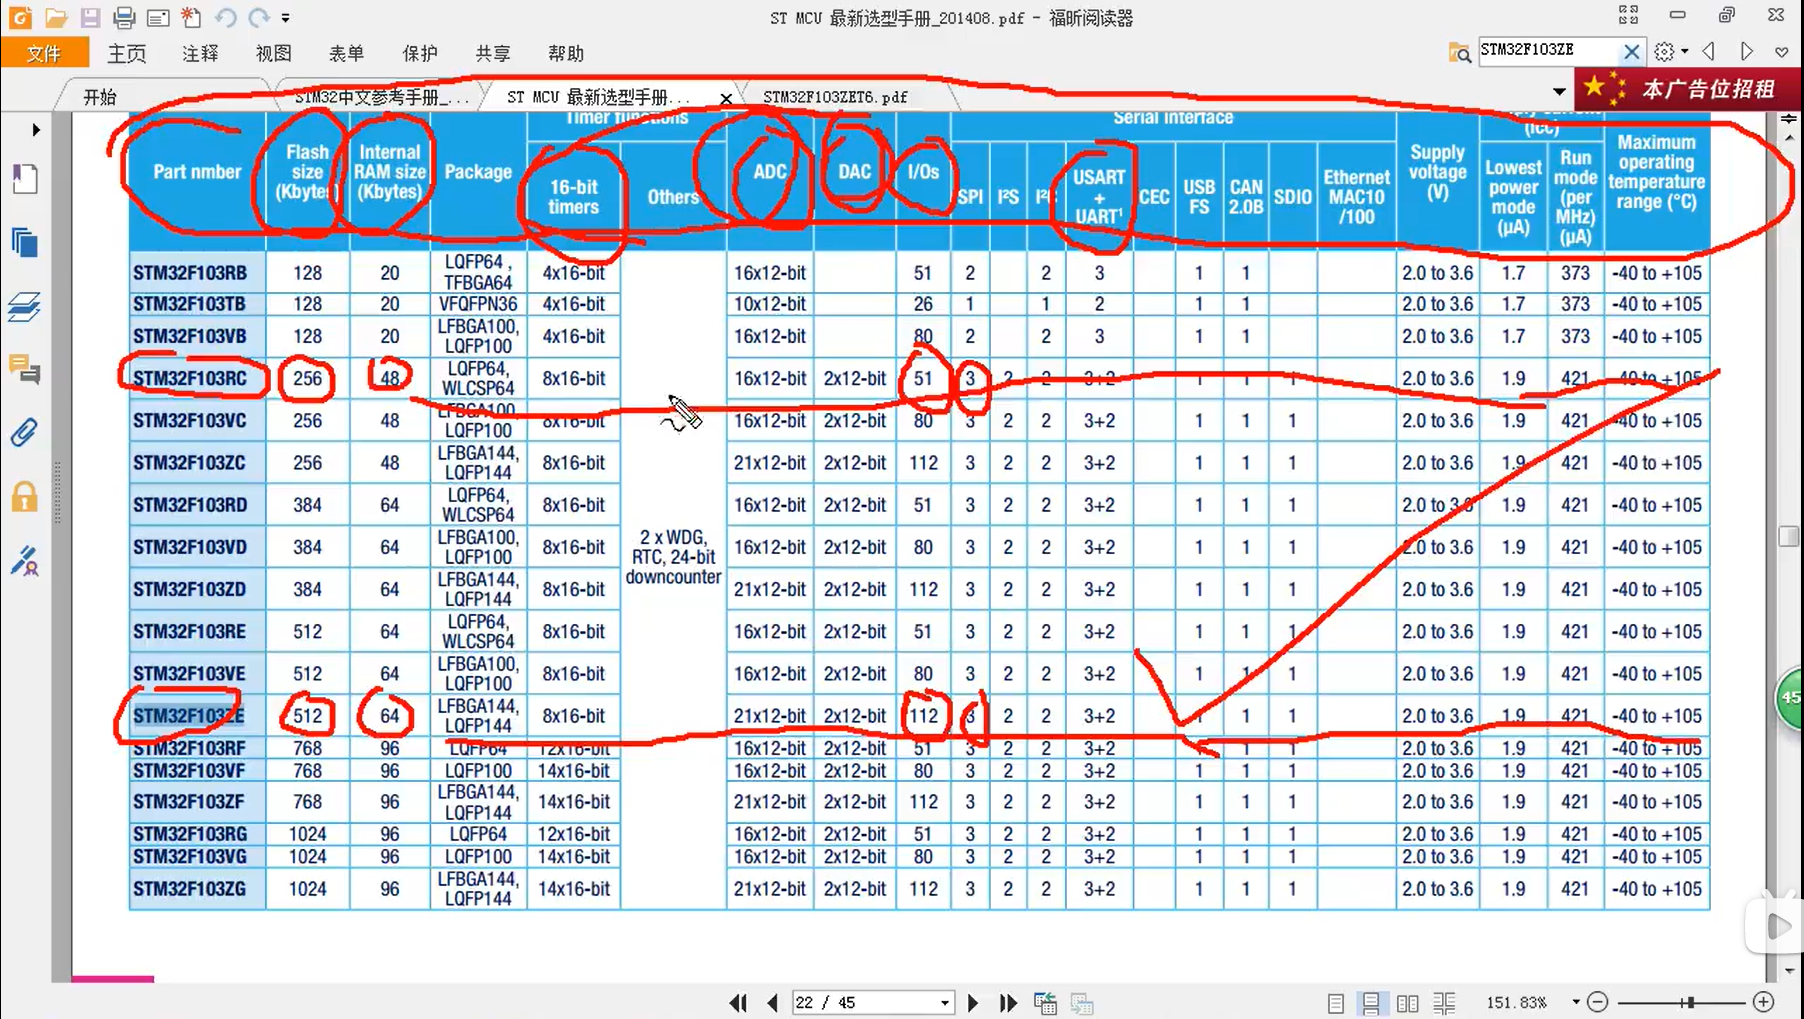Click the previous view icon
Image resolution: width=1804 pixels, height=1019 pixels.
(1045, 1003)
